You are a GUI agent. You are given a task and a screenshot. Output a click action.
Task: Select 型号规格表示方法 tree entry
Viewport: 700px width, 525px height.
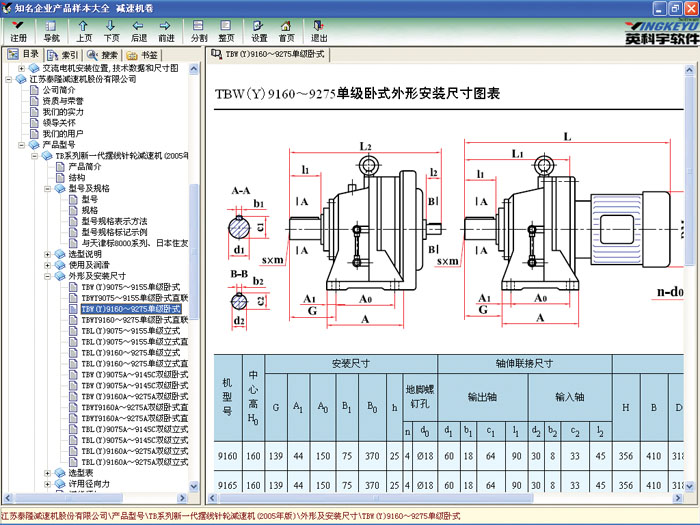pyautogui.click(x=113, y=221)
